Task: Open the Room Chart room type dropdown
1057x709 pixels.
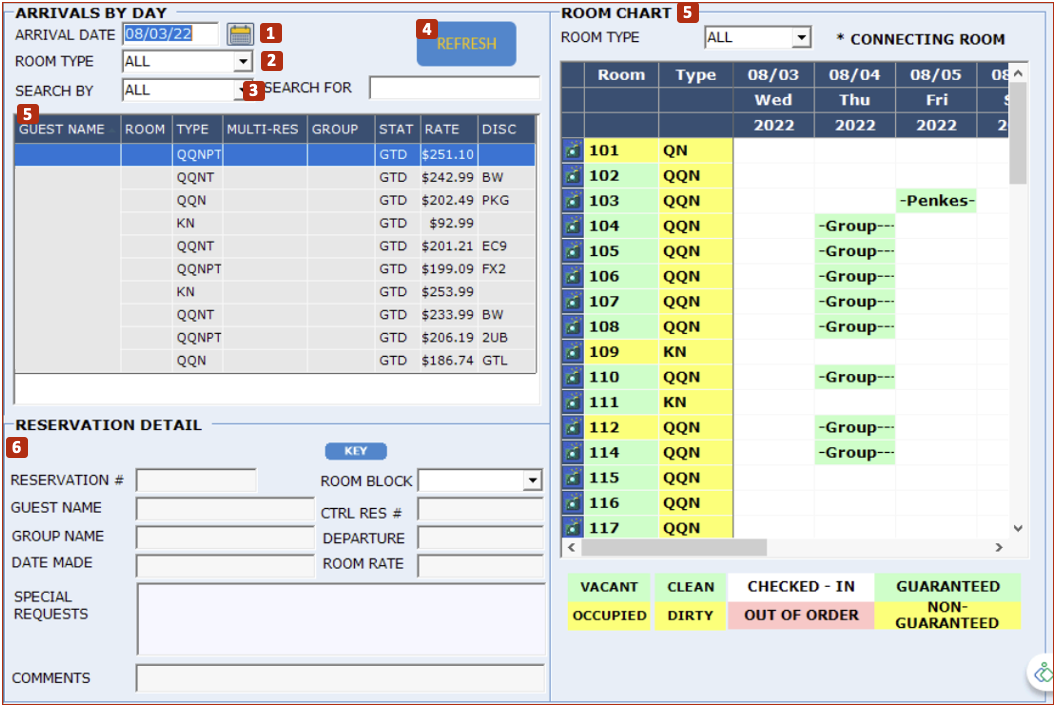Action: click(801, 38)
